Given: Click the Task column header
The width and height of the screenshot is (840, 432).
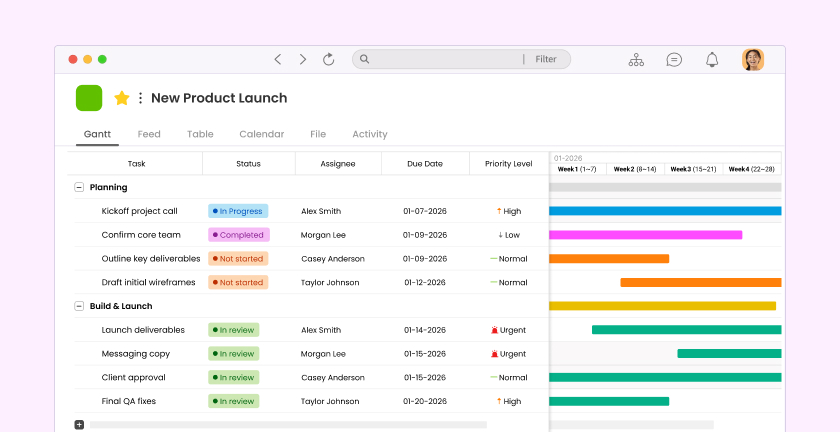Looking at the screenshot, I should click(136, 163).
